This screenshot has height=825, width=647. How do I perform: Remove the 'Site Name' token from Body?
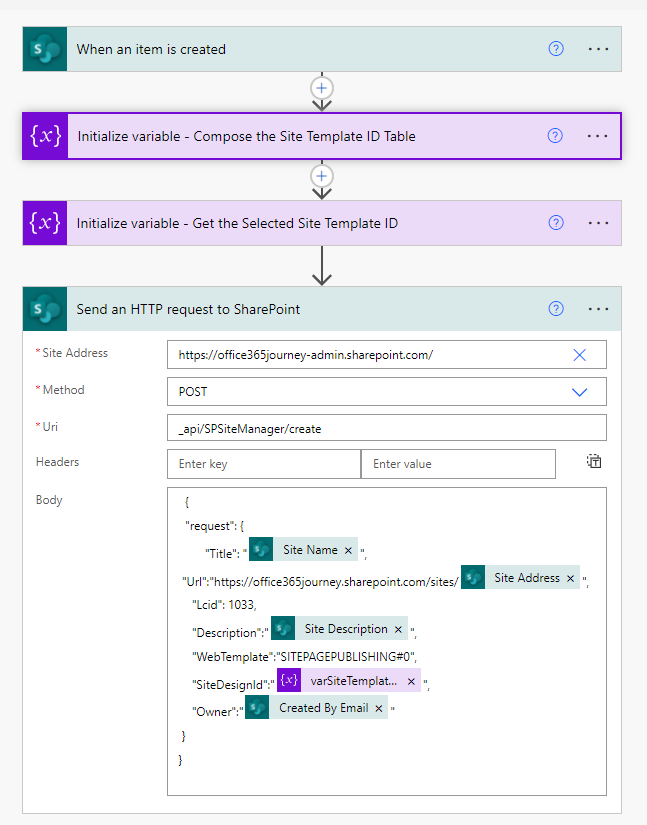click(x=348, y=550)
